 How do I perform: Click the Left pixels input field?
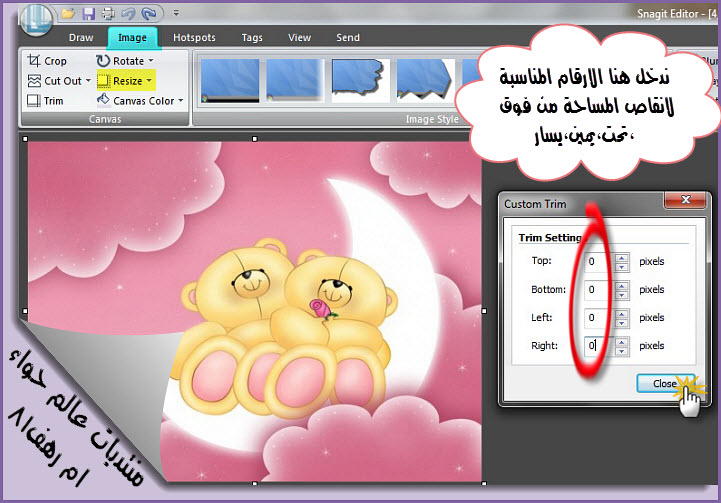[597, 317]
